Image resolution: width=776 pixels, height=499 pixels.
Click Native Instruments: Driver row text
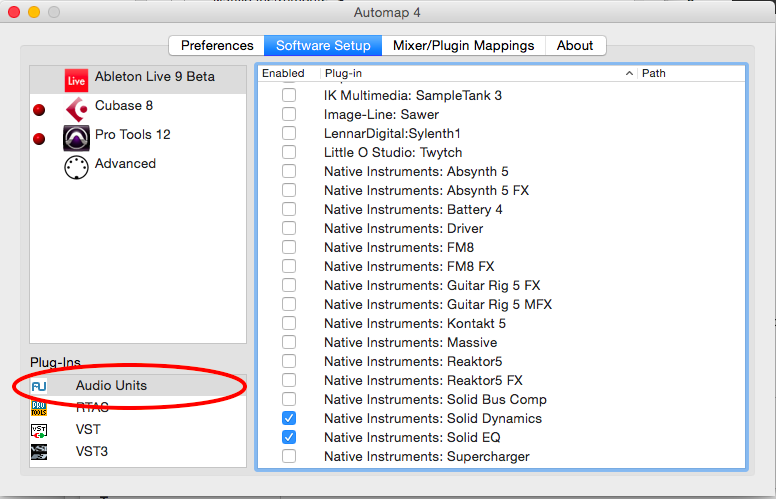(x=404, y=229)
